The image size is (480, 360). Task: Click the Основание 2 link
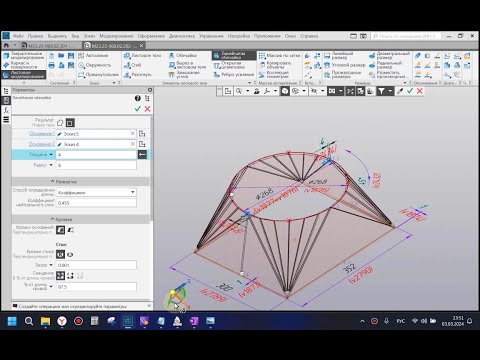[42, 144]
